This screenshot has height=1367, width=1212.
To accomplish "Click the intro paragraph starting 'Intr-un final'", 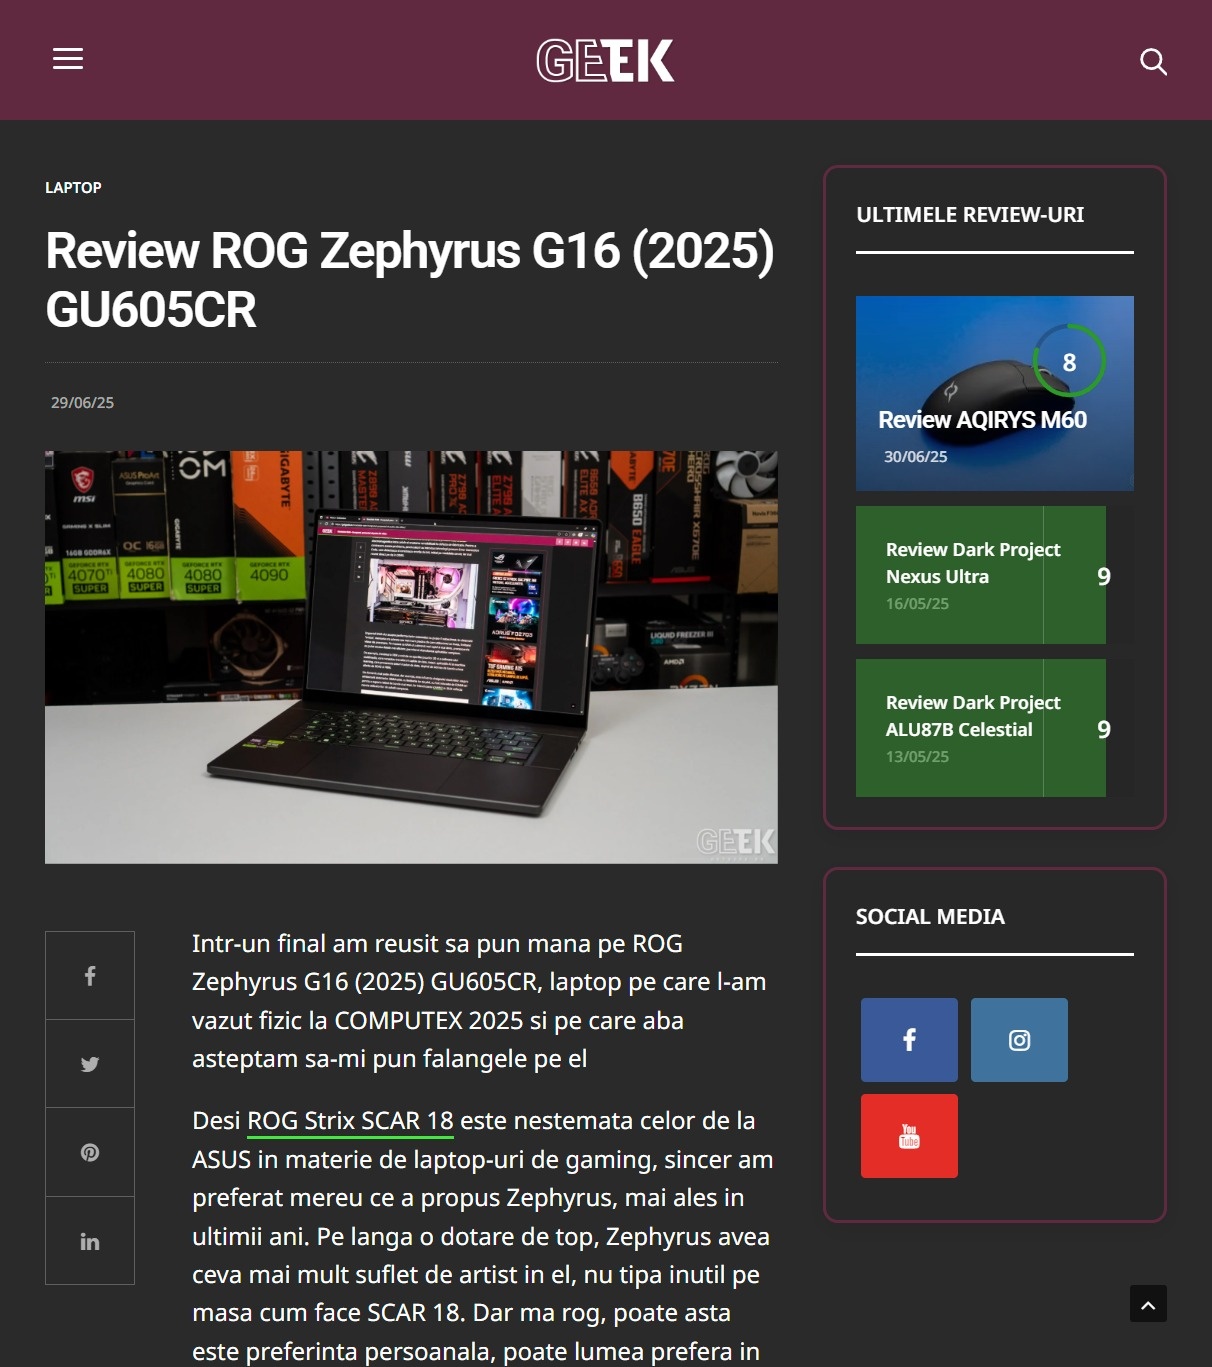I will coord(479,1001).
